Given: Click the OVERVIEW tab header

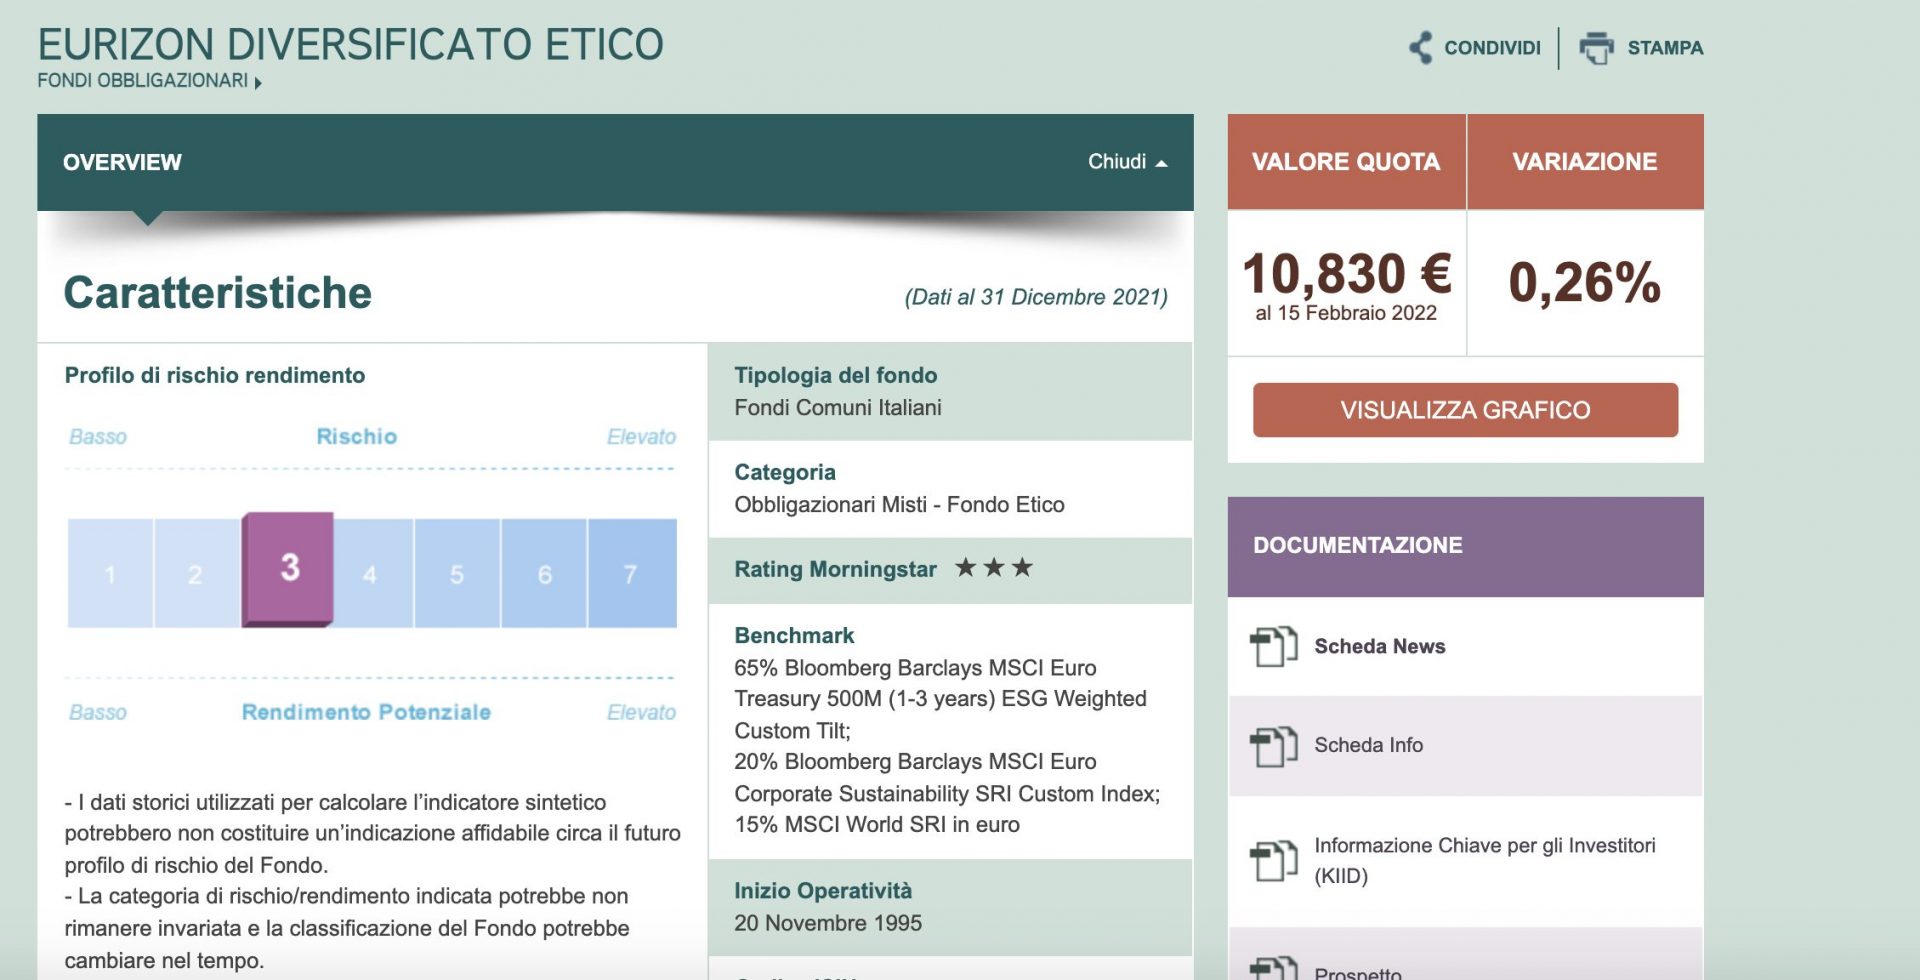Looking at the screenshot, I should [x=122, y=162].
